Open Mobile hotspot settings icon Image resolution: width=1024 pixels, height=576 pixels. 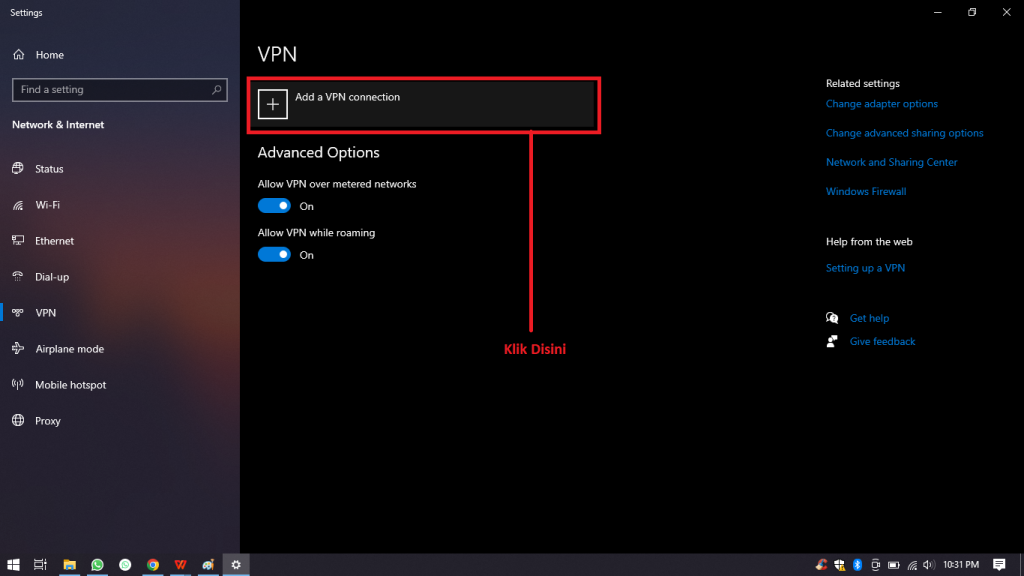tap(20, 384)
